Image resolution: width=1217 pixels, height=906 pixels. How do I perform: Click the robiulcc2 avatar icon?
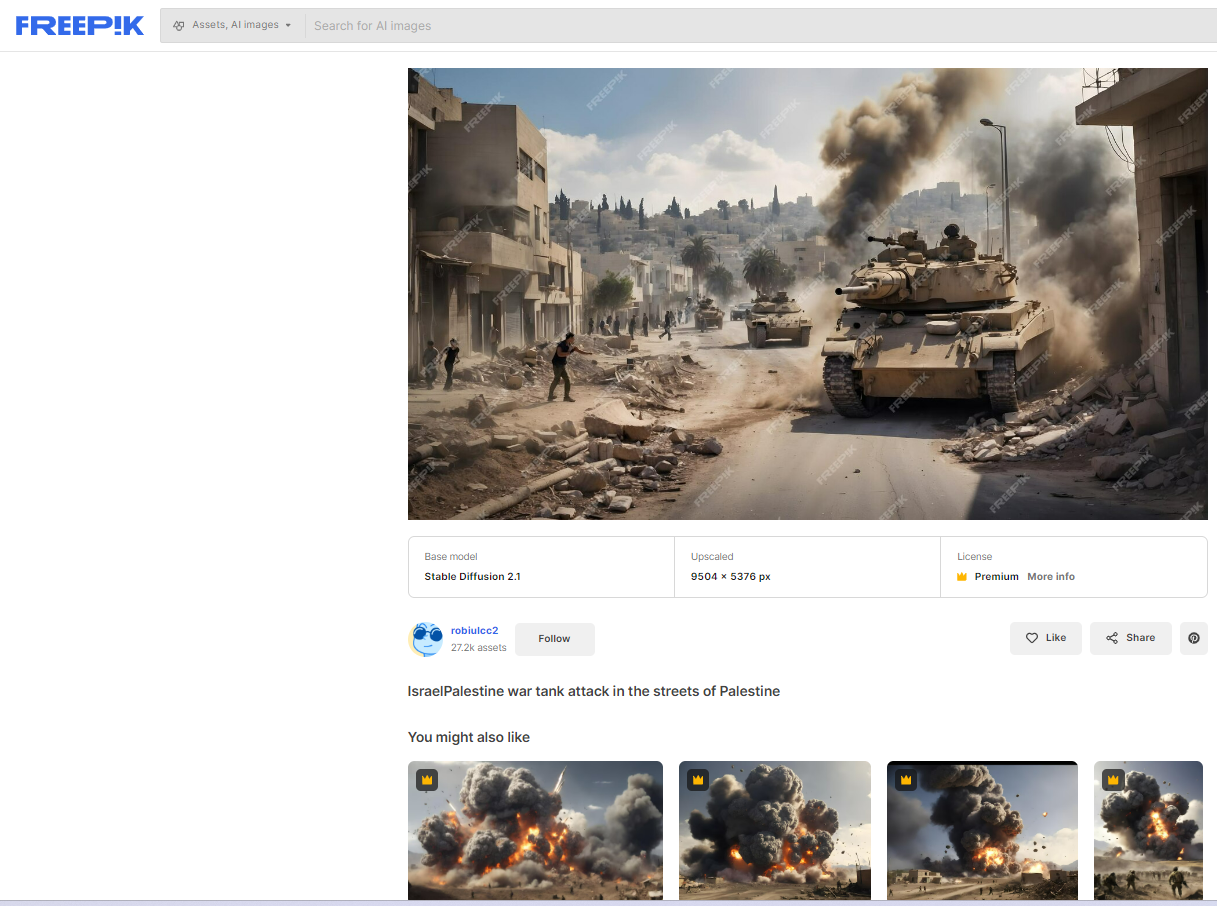pyautogui.click(x=427, y=639)
